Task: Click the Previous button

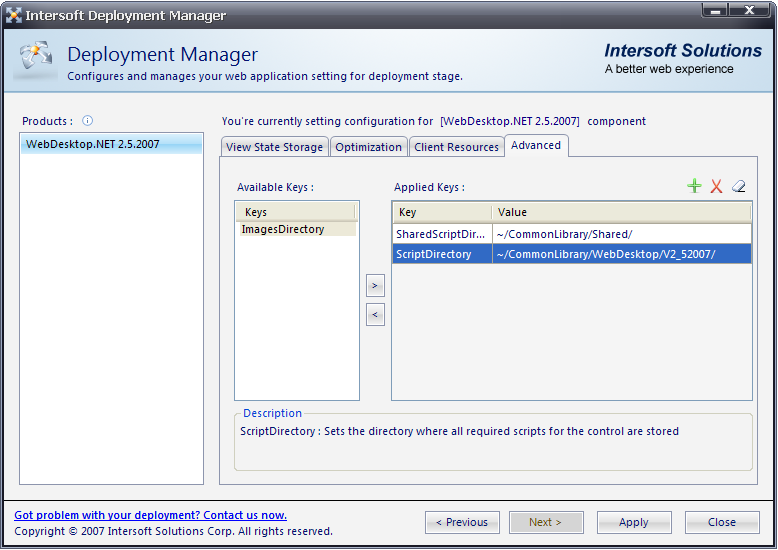Action: click(x=462, y=522)
